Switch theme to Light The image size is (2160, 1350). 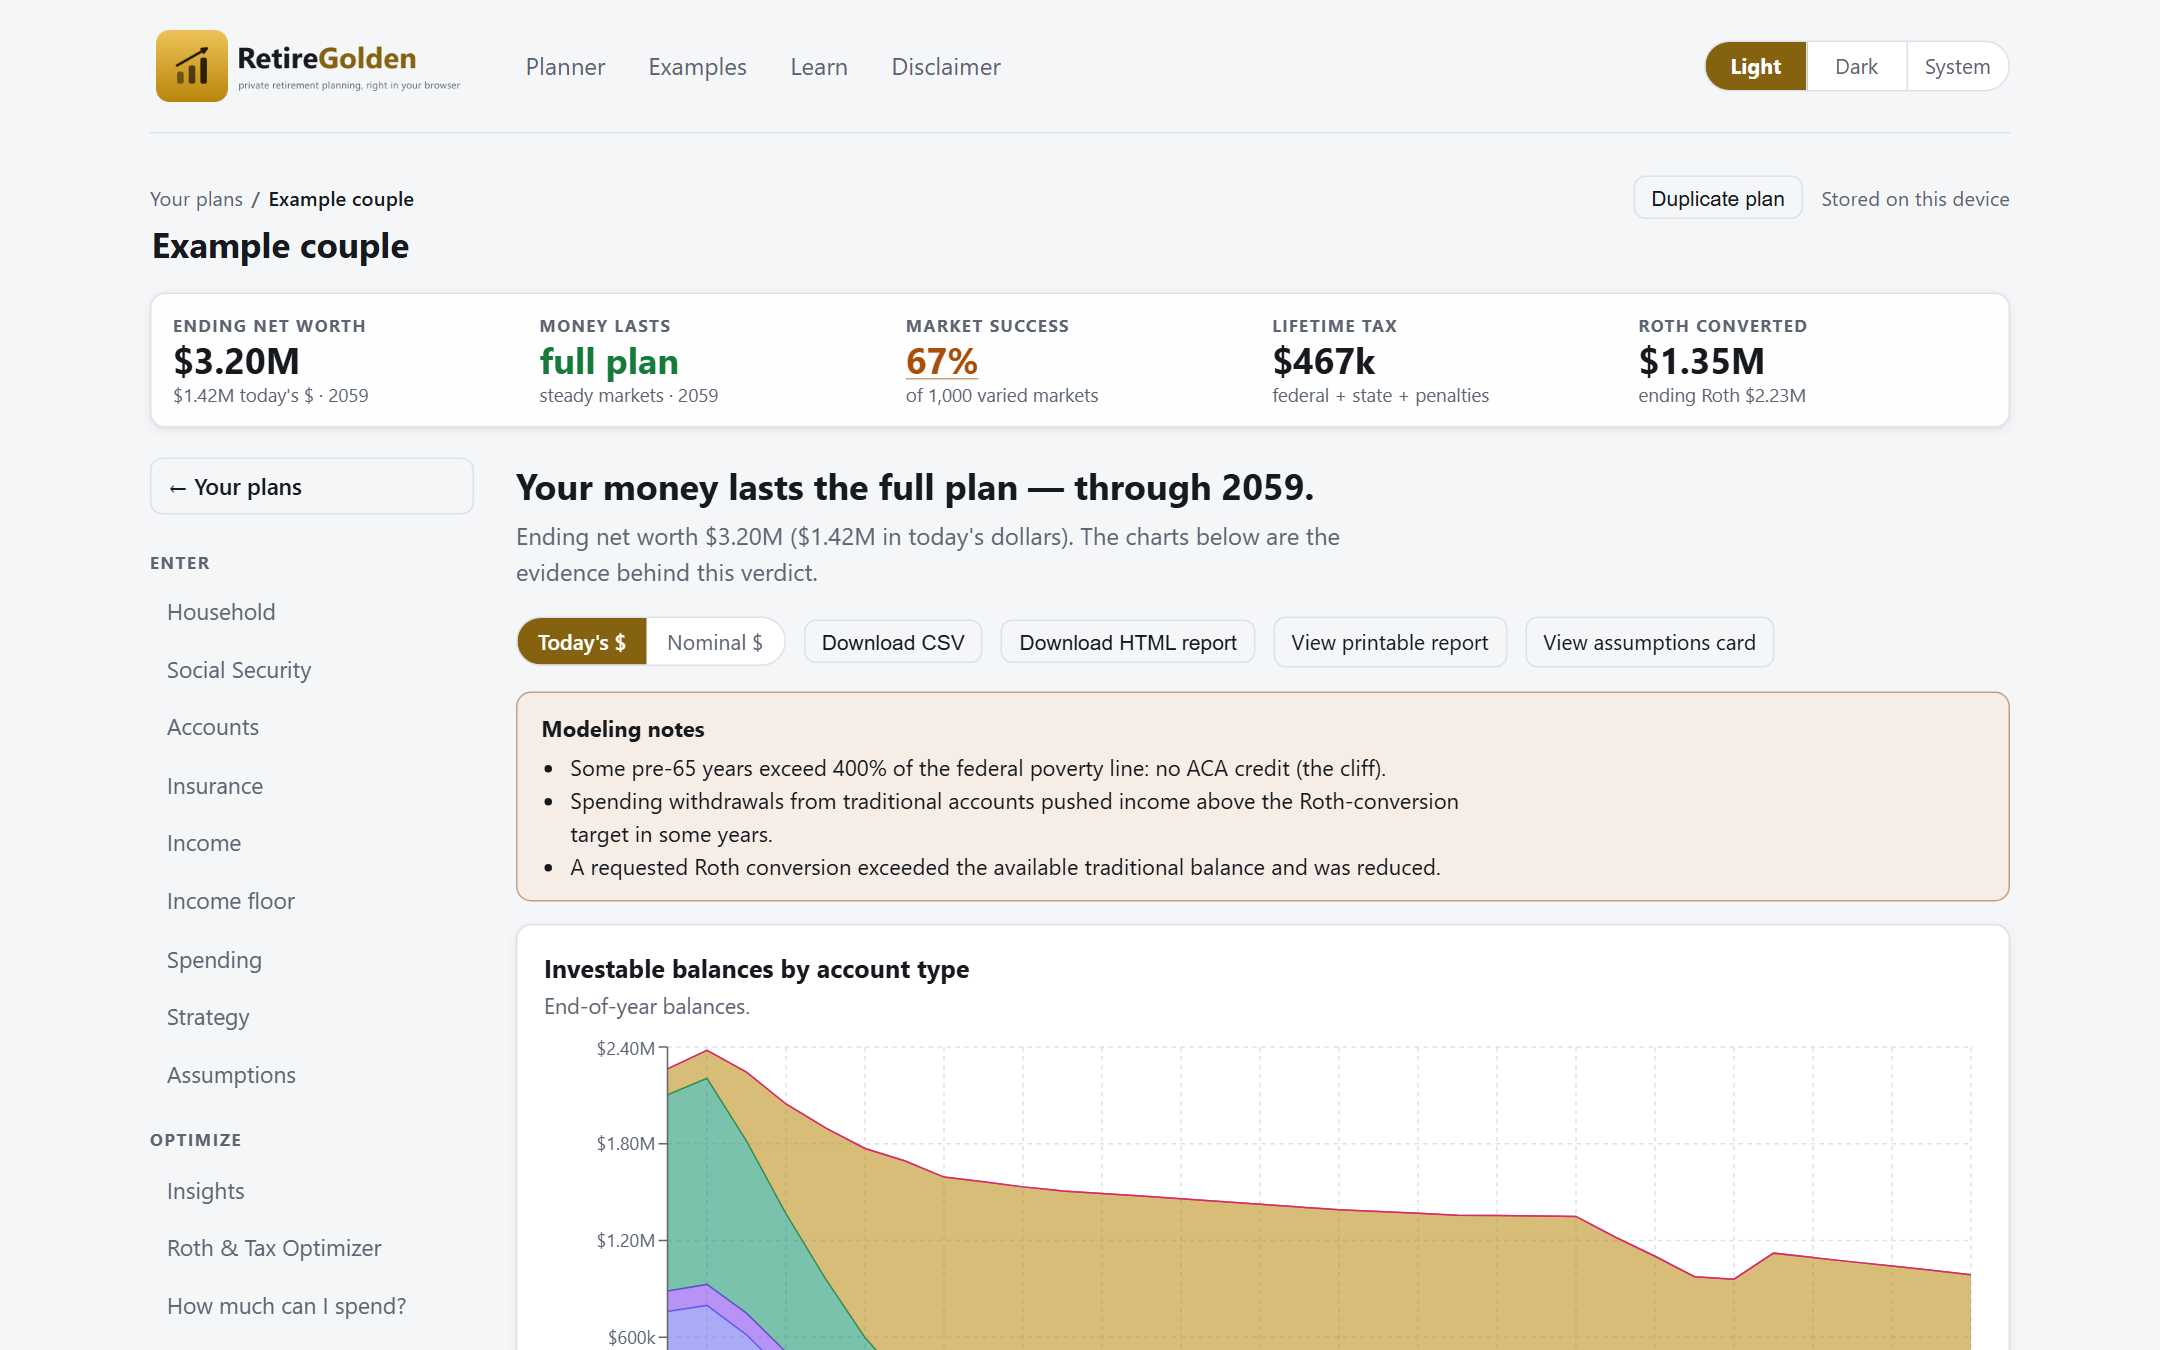pyautogui.click(x=1756, y=66)
